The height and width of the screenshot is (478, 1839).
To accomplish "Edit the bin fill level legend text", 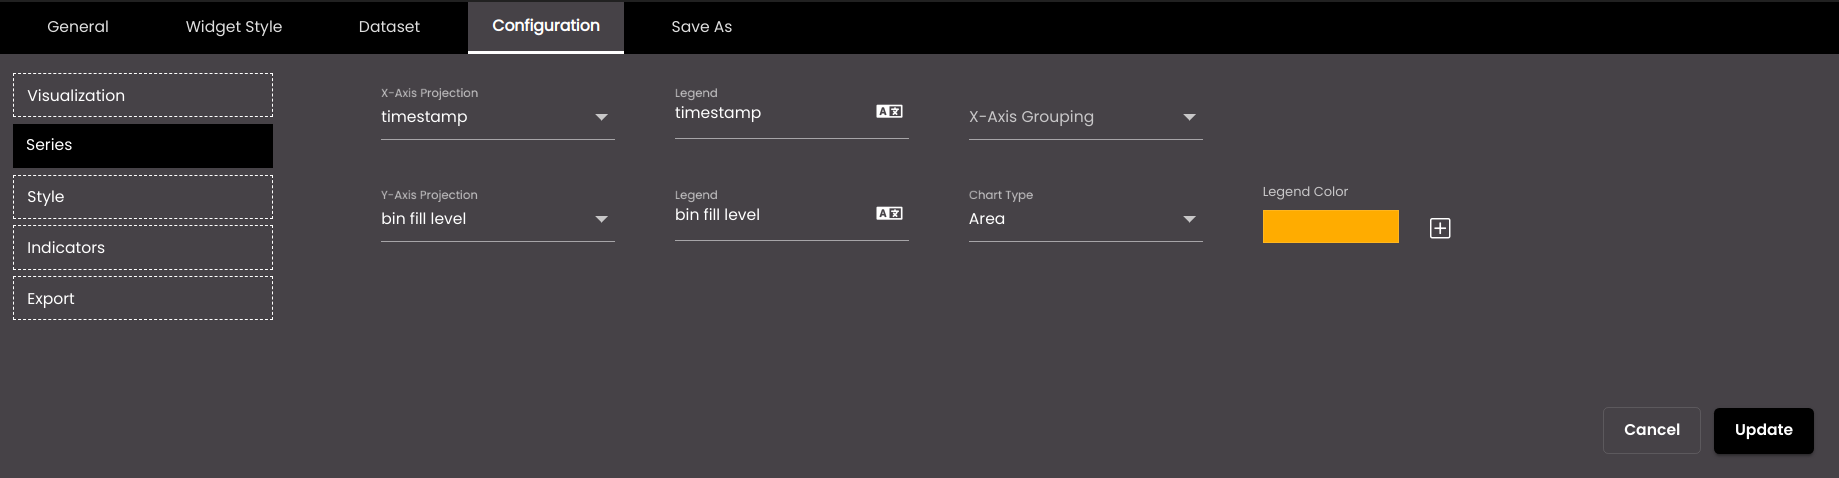I will (x=770, y=215).
